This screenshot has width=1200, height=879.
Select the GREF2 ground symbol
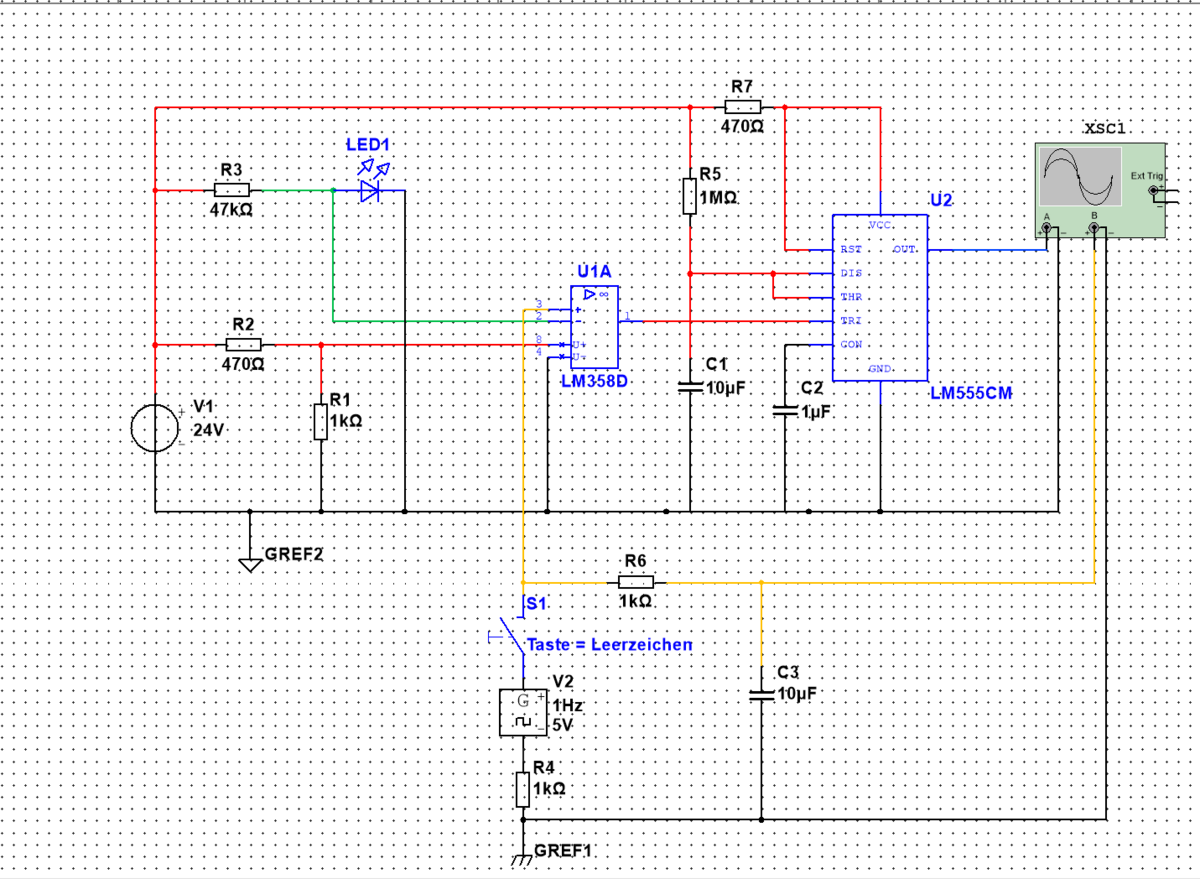pyautogui.click(x=251, y=562)
